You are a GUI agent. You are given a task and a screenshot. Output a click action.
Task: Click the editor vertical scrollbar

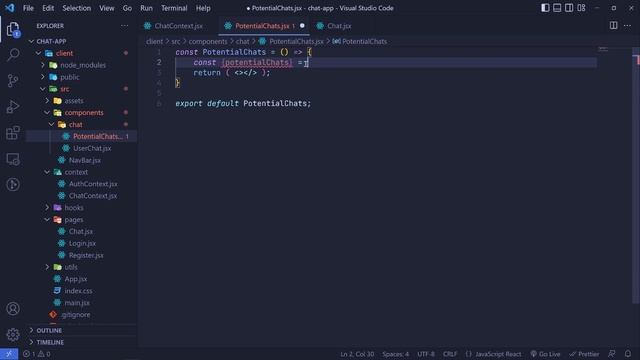tap(636, 176)
